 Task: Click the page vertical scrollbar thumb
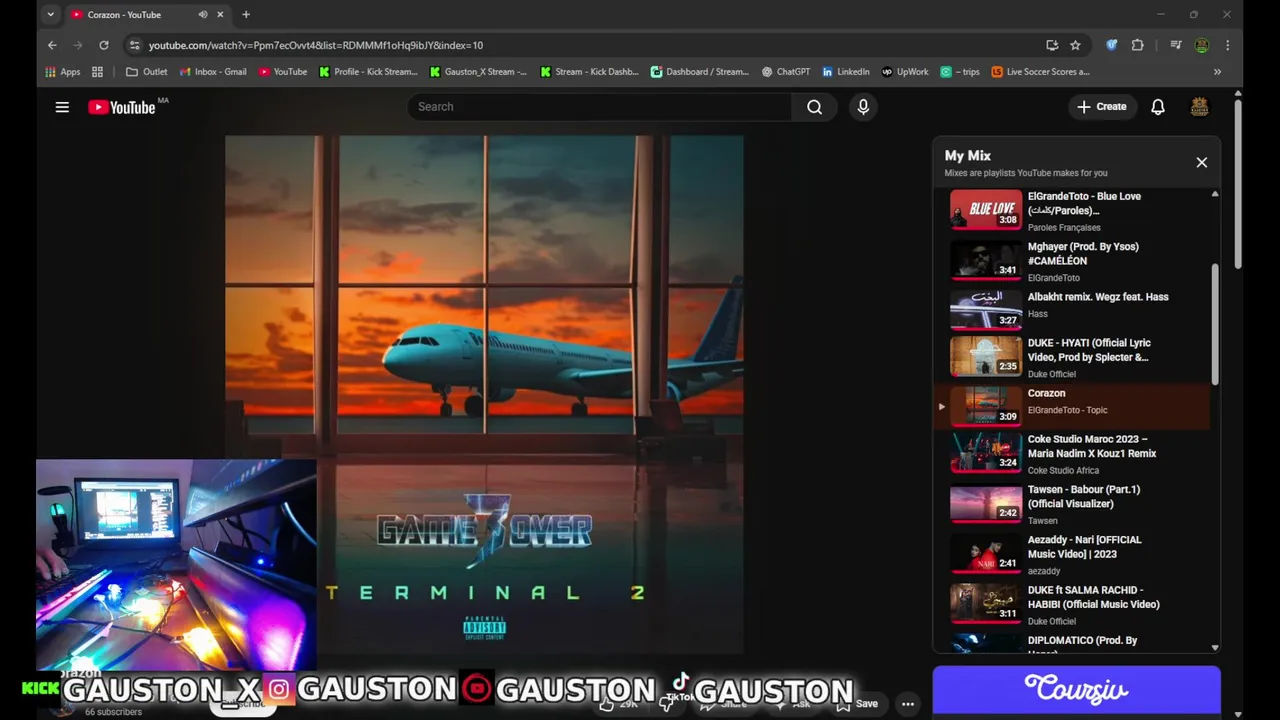1238,182
